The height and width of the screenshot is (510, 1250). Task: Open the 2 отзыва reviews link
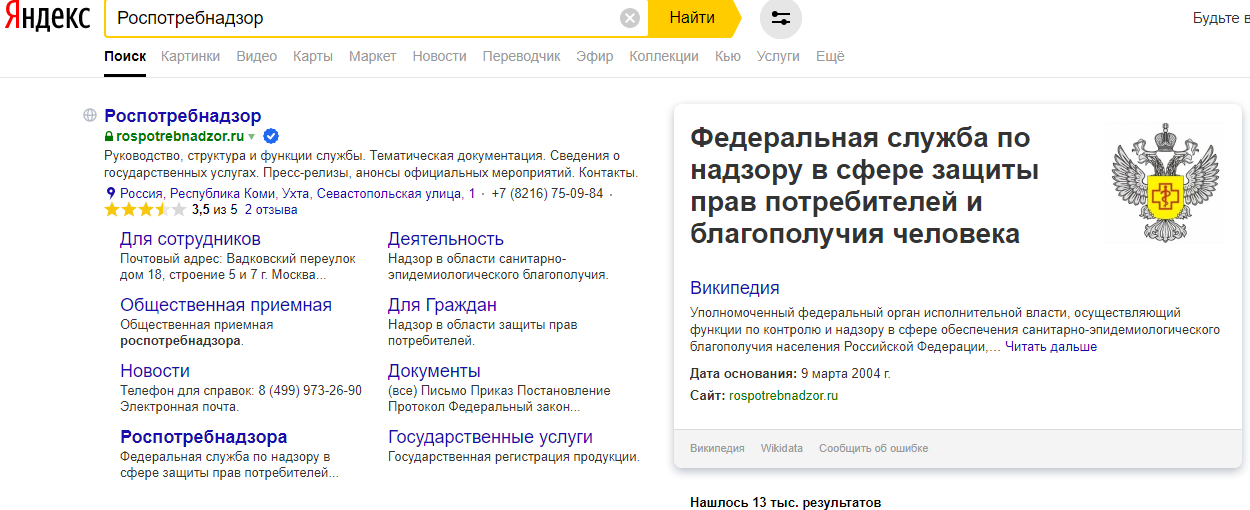[271, 210]
